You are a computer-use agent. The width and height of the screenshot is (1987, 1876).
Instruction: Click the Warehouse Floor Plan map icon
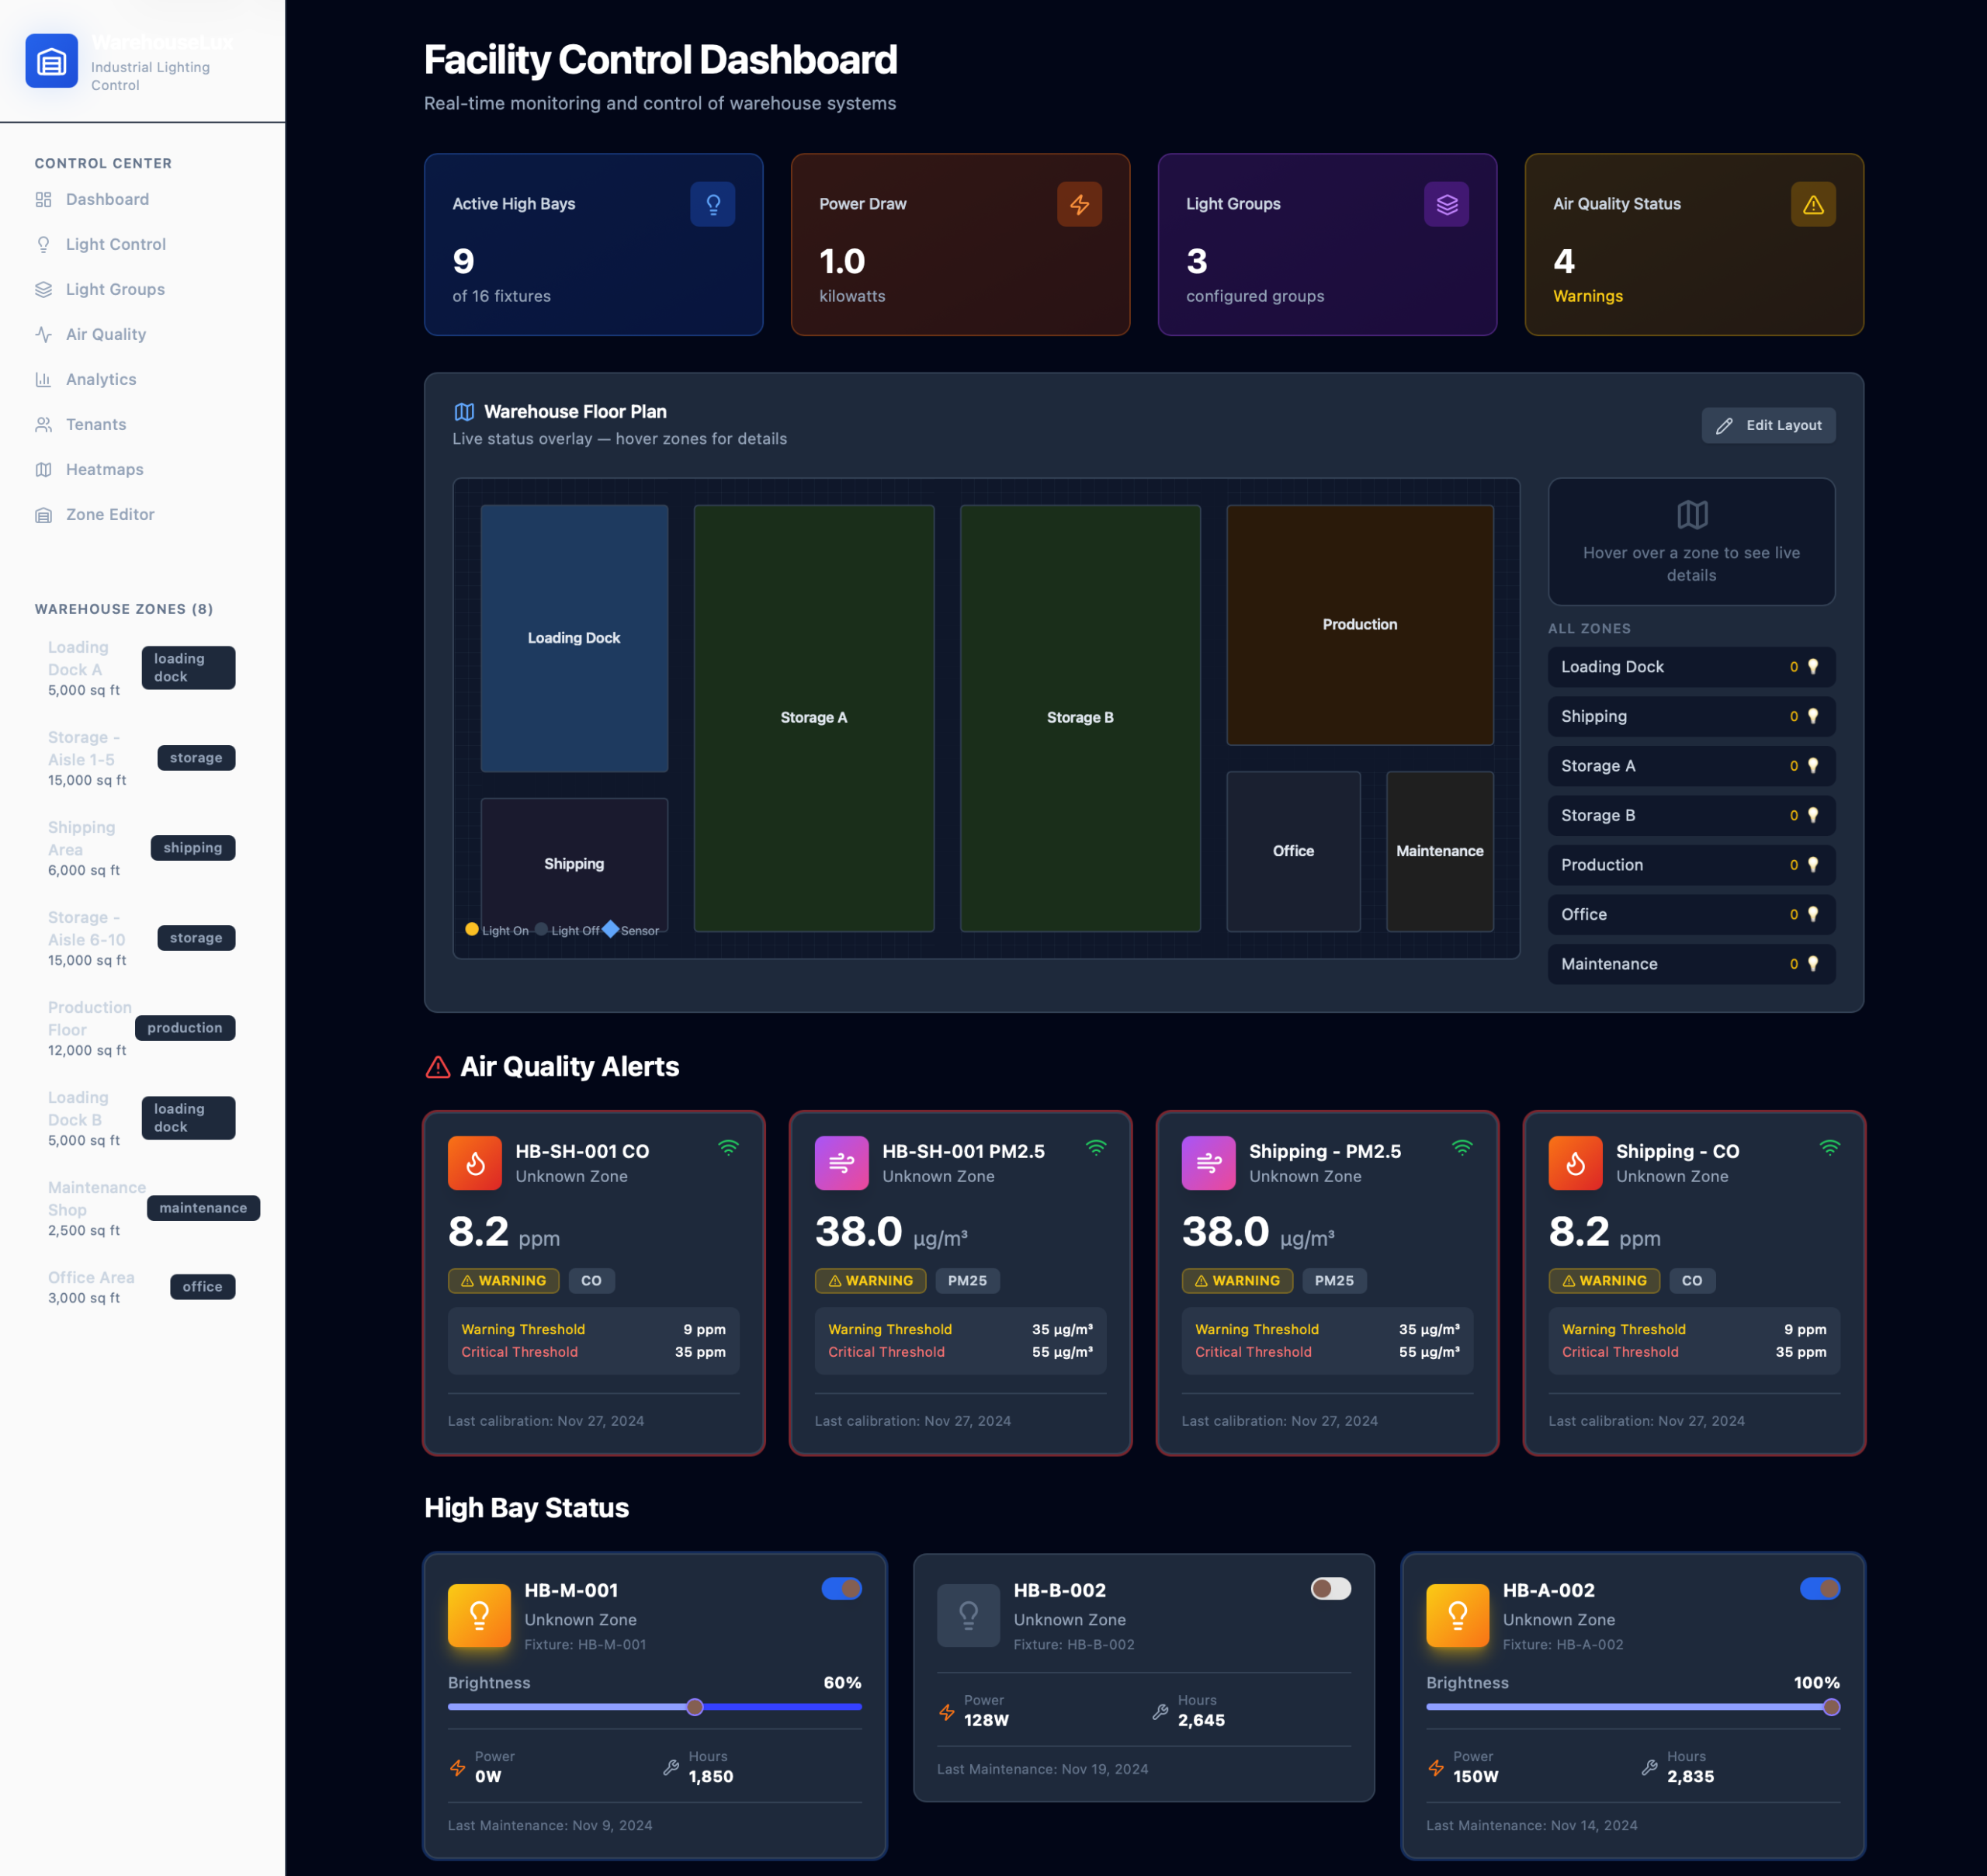click(x=464, y=412)
